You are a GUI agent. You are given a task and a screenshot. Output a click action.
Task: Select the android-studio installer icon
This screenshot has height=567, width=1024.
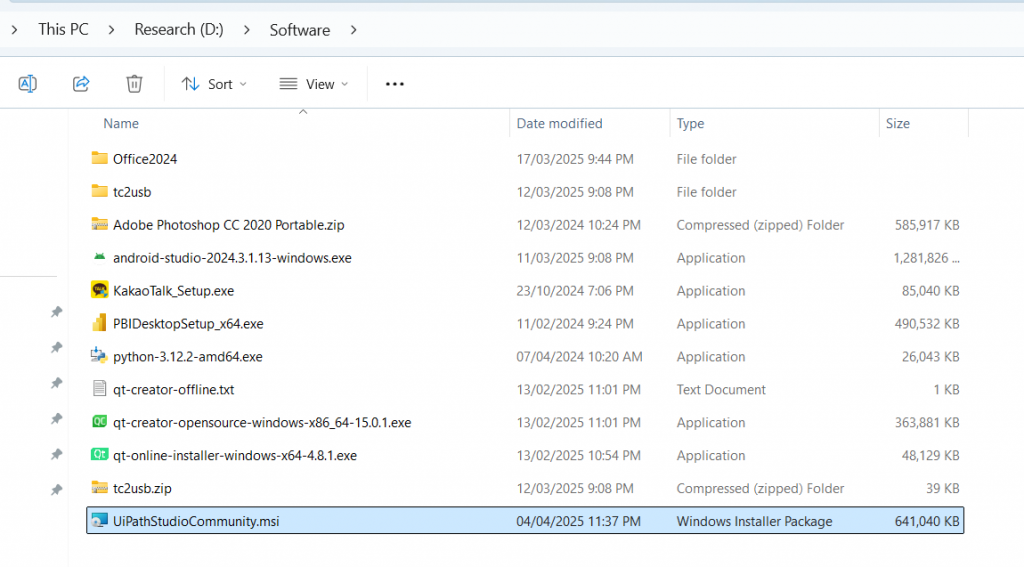[99, 257]
